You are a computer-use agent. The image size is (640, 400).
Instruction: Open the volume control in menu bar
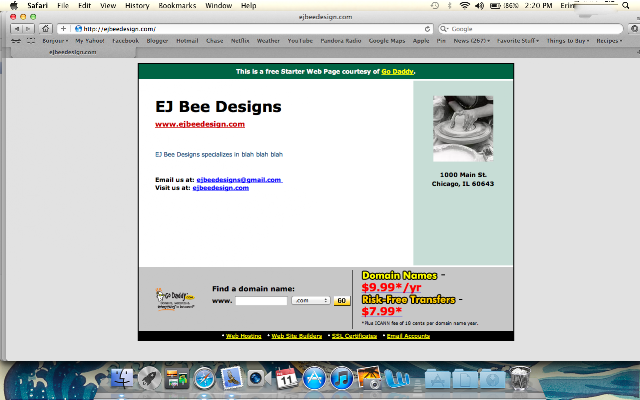pos(480,5)
